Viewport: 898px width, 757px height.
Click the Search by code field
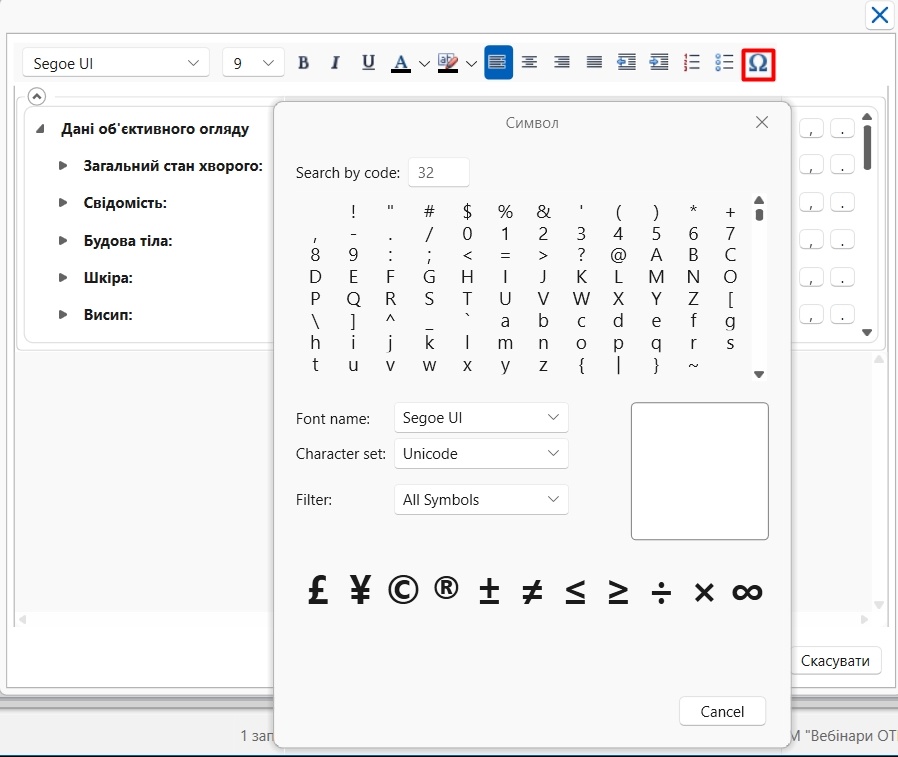pyautogui.click(x=439, y=172)
